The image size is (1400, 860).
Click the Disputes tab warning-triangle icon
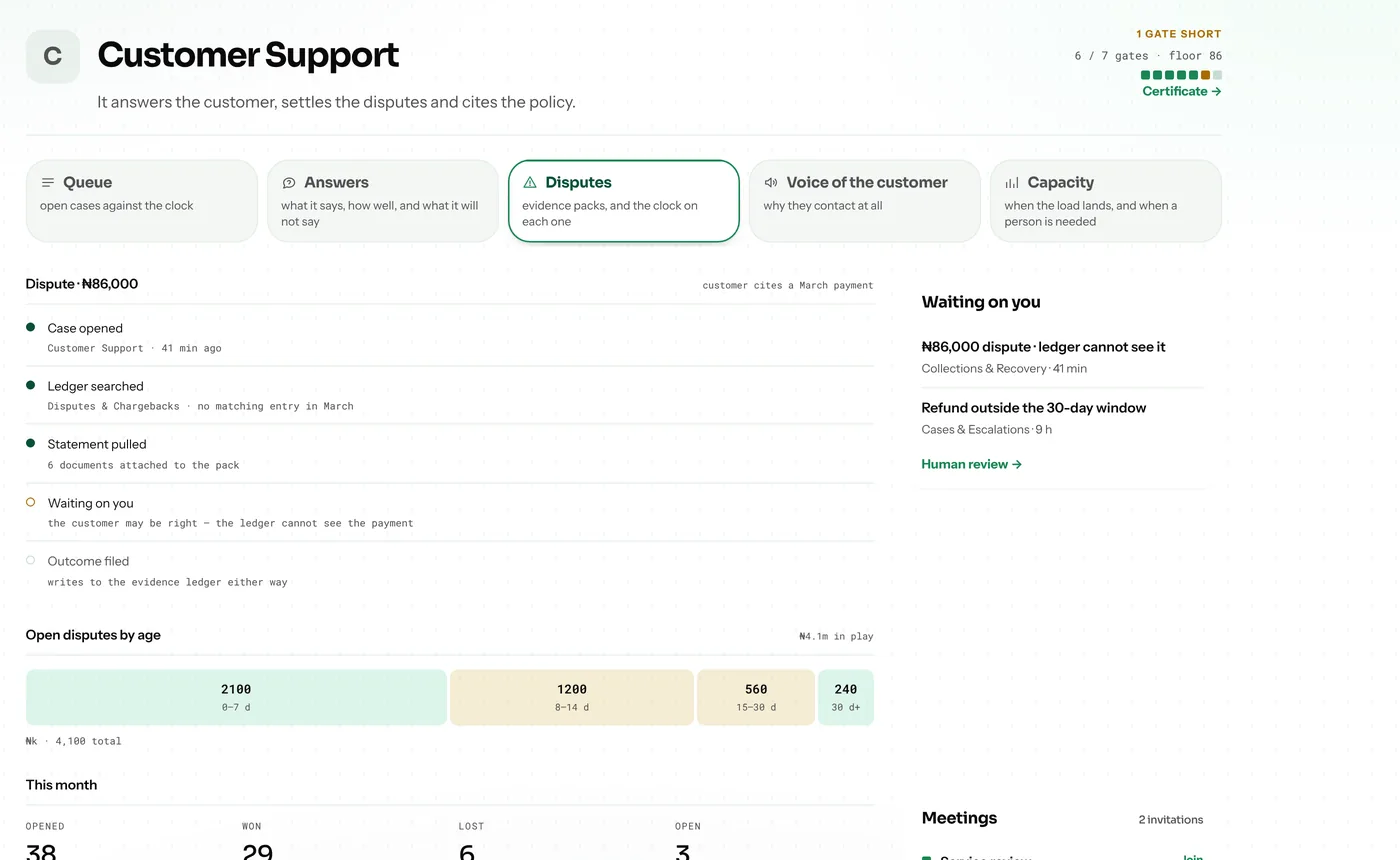[x=529, y=183]
